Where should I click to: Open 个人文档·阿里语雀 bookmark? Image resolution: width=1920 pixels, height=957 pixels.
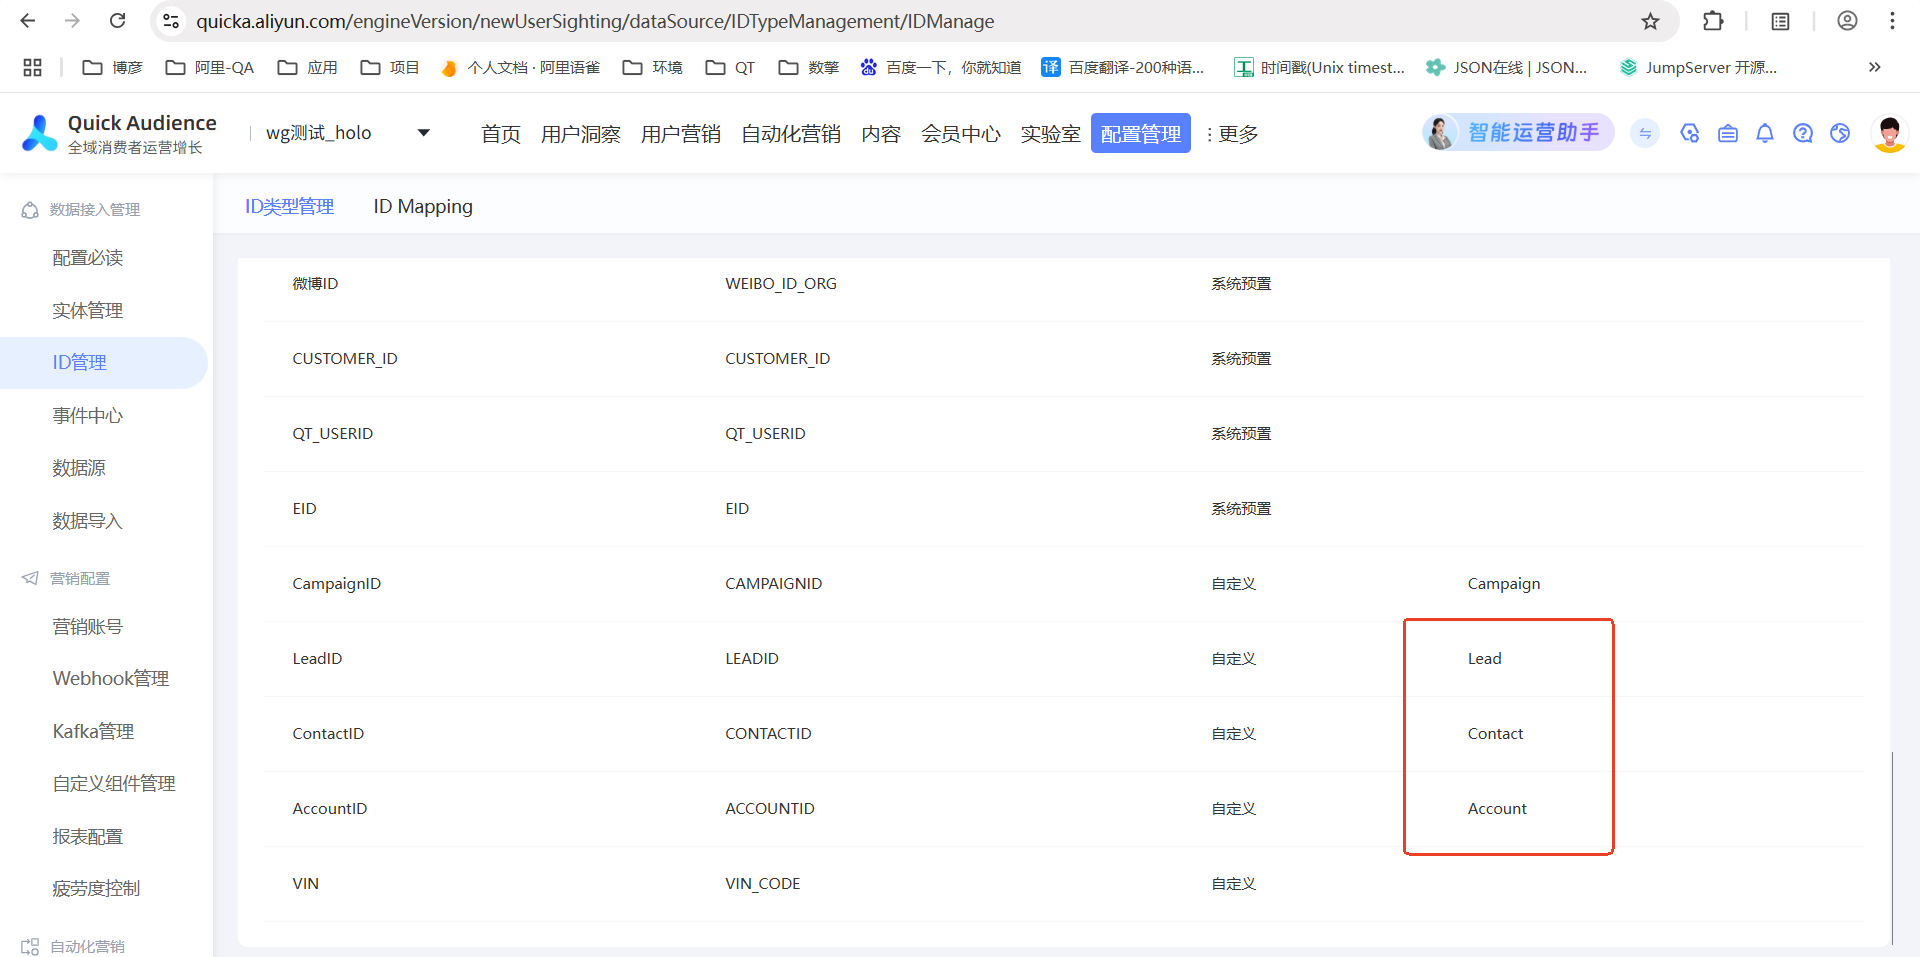(x=520, y=67)
